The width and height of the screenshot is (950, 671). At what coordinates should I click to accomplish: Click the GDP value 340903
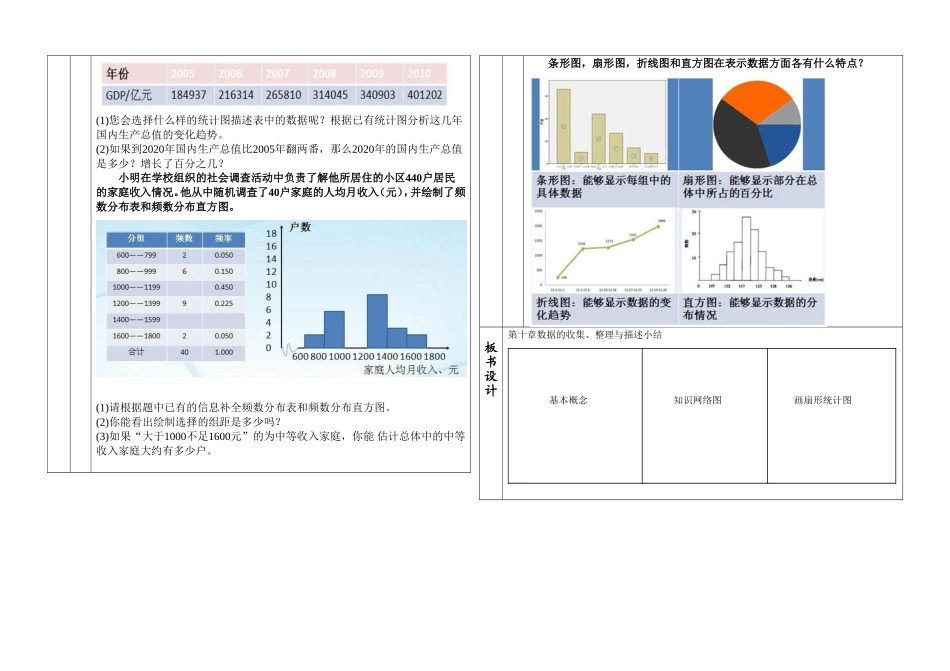pyautogui.click(x=377, y=95)
